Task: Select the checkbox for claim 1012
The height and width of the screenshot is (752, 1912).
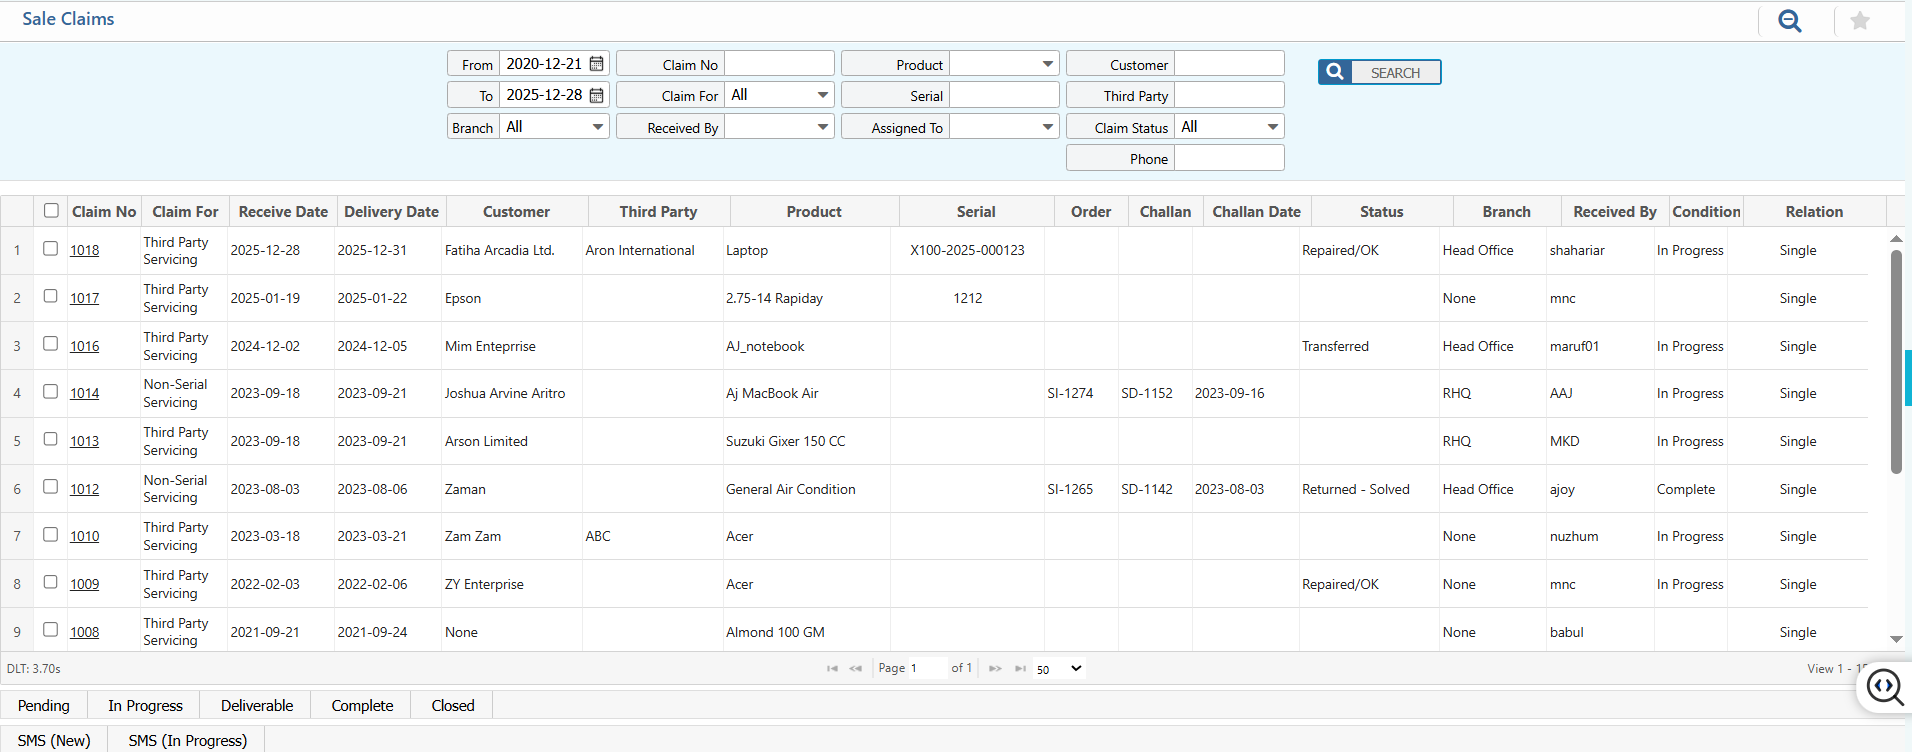Action: point(51,487)
